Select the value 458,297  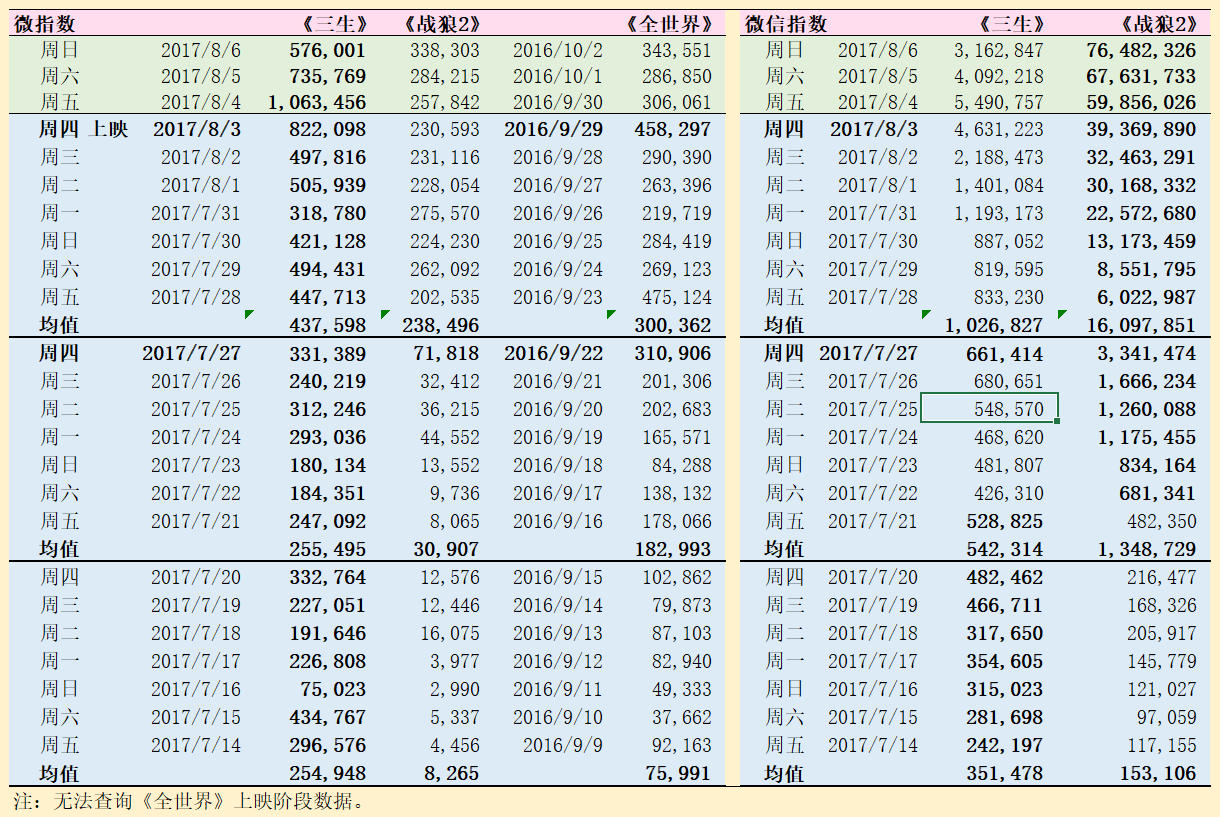[673, 129]
